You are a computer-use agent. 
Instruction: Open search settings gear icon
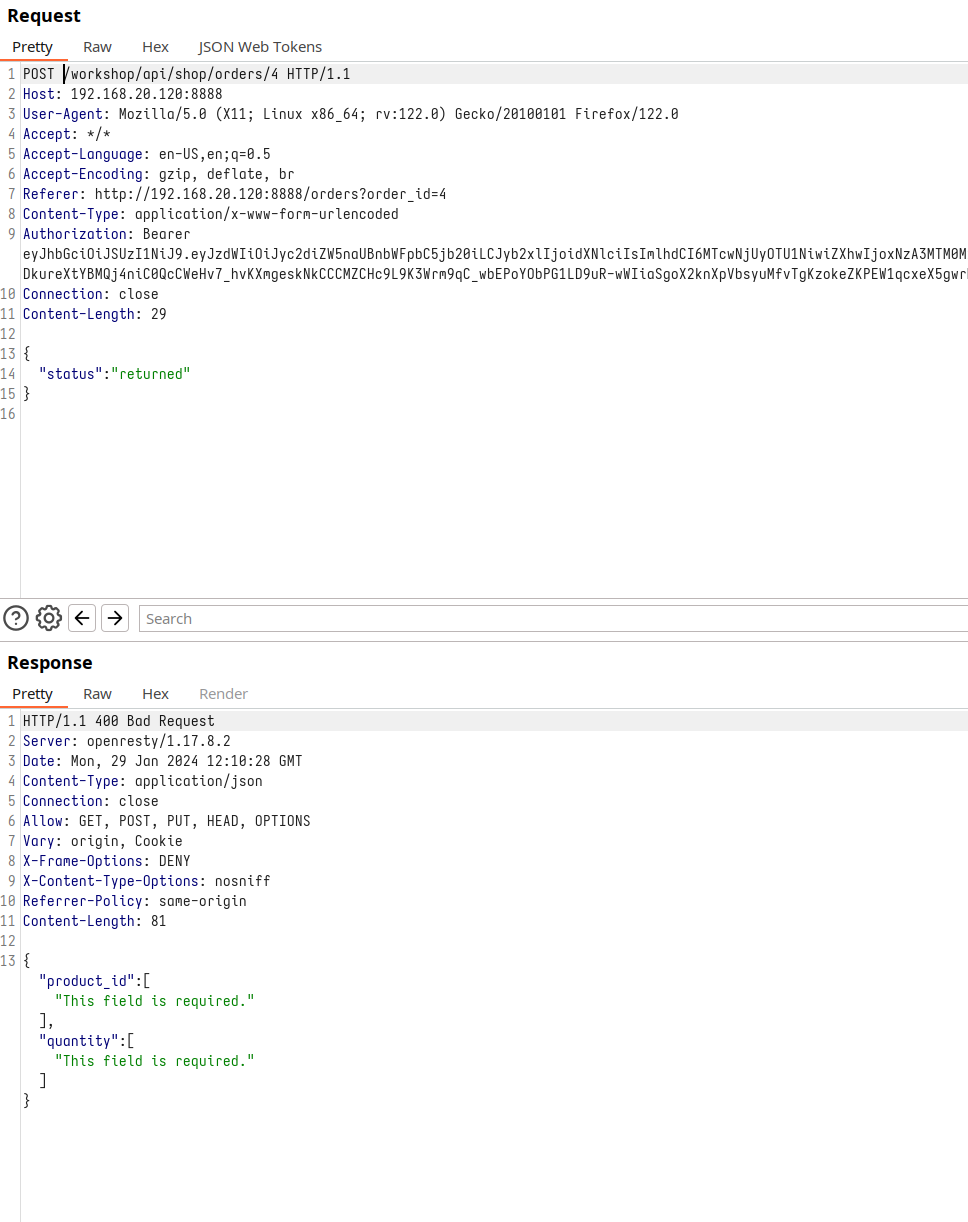coord(49,618)
